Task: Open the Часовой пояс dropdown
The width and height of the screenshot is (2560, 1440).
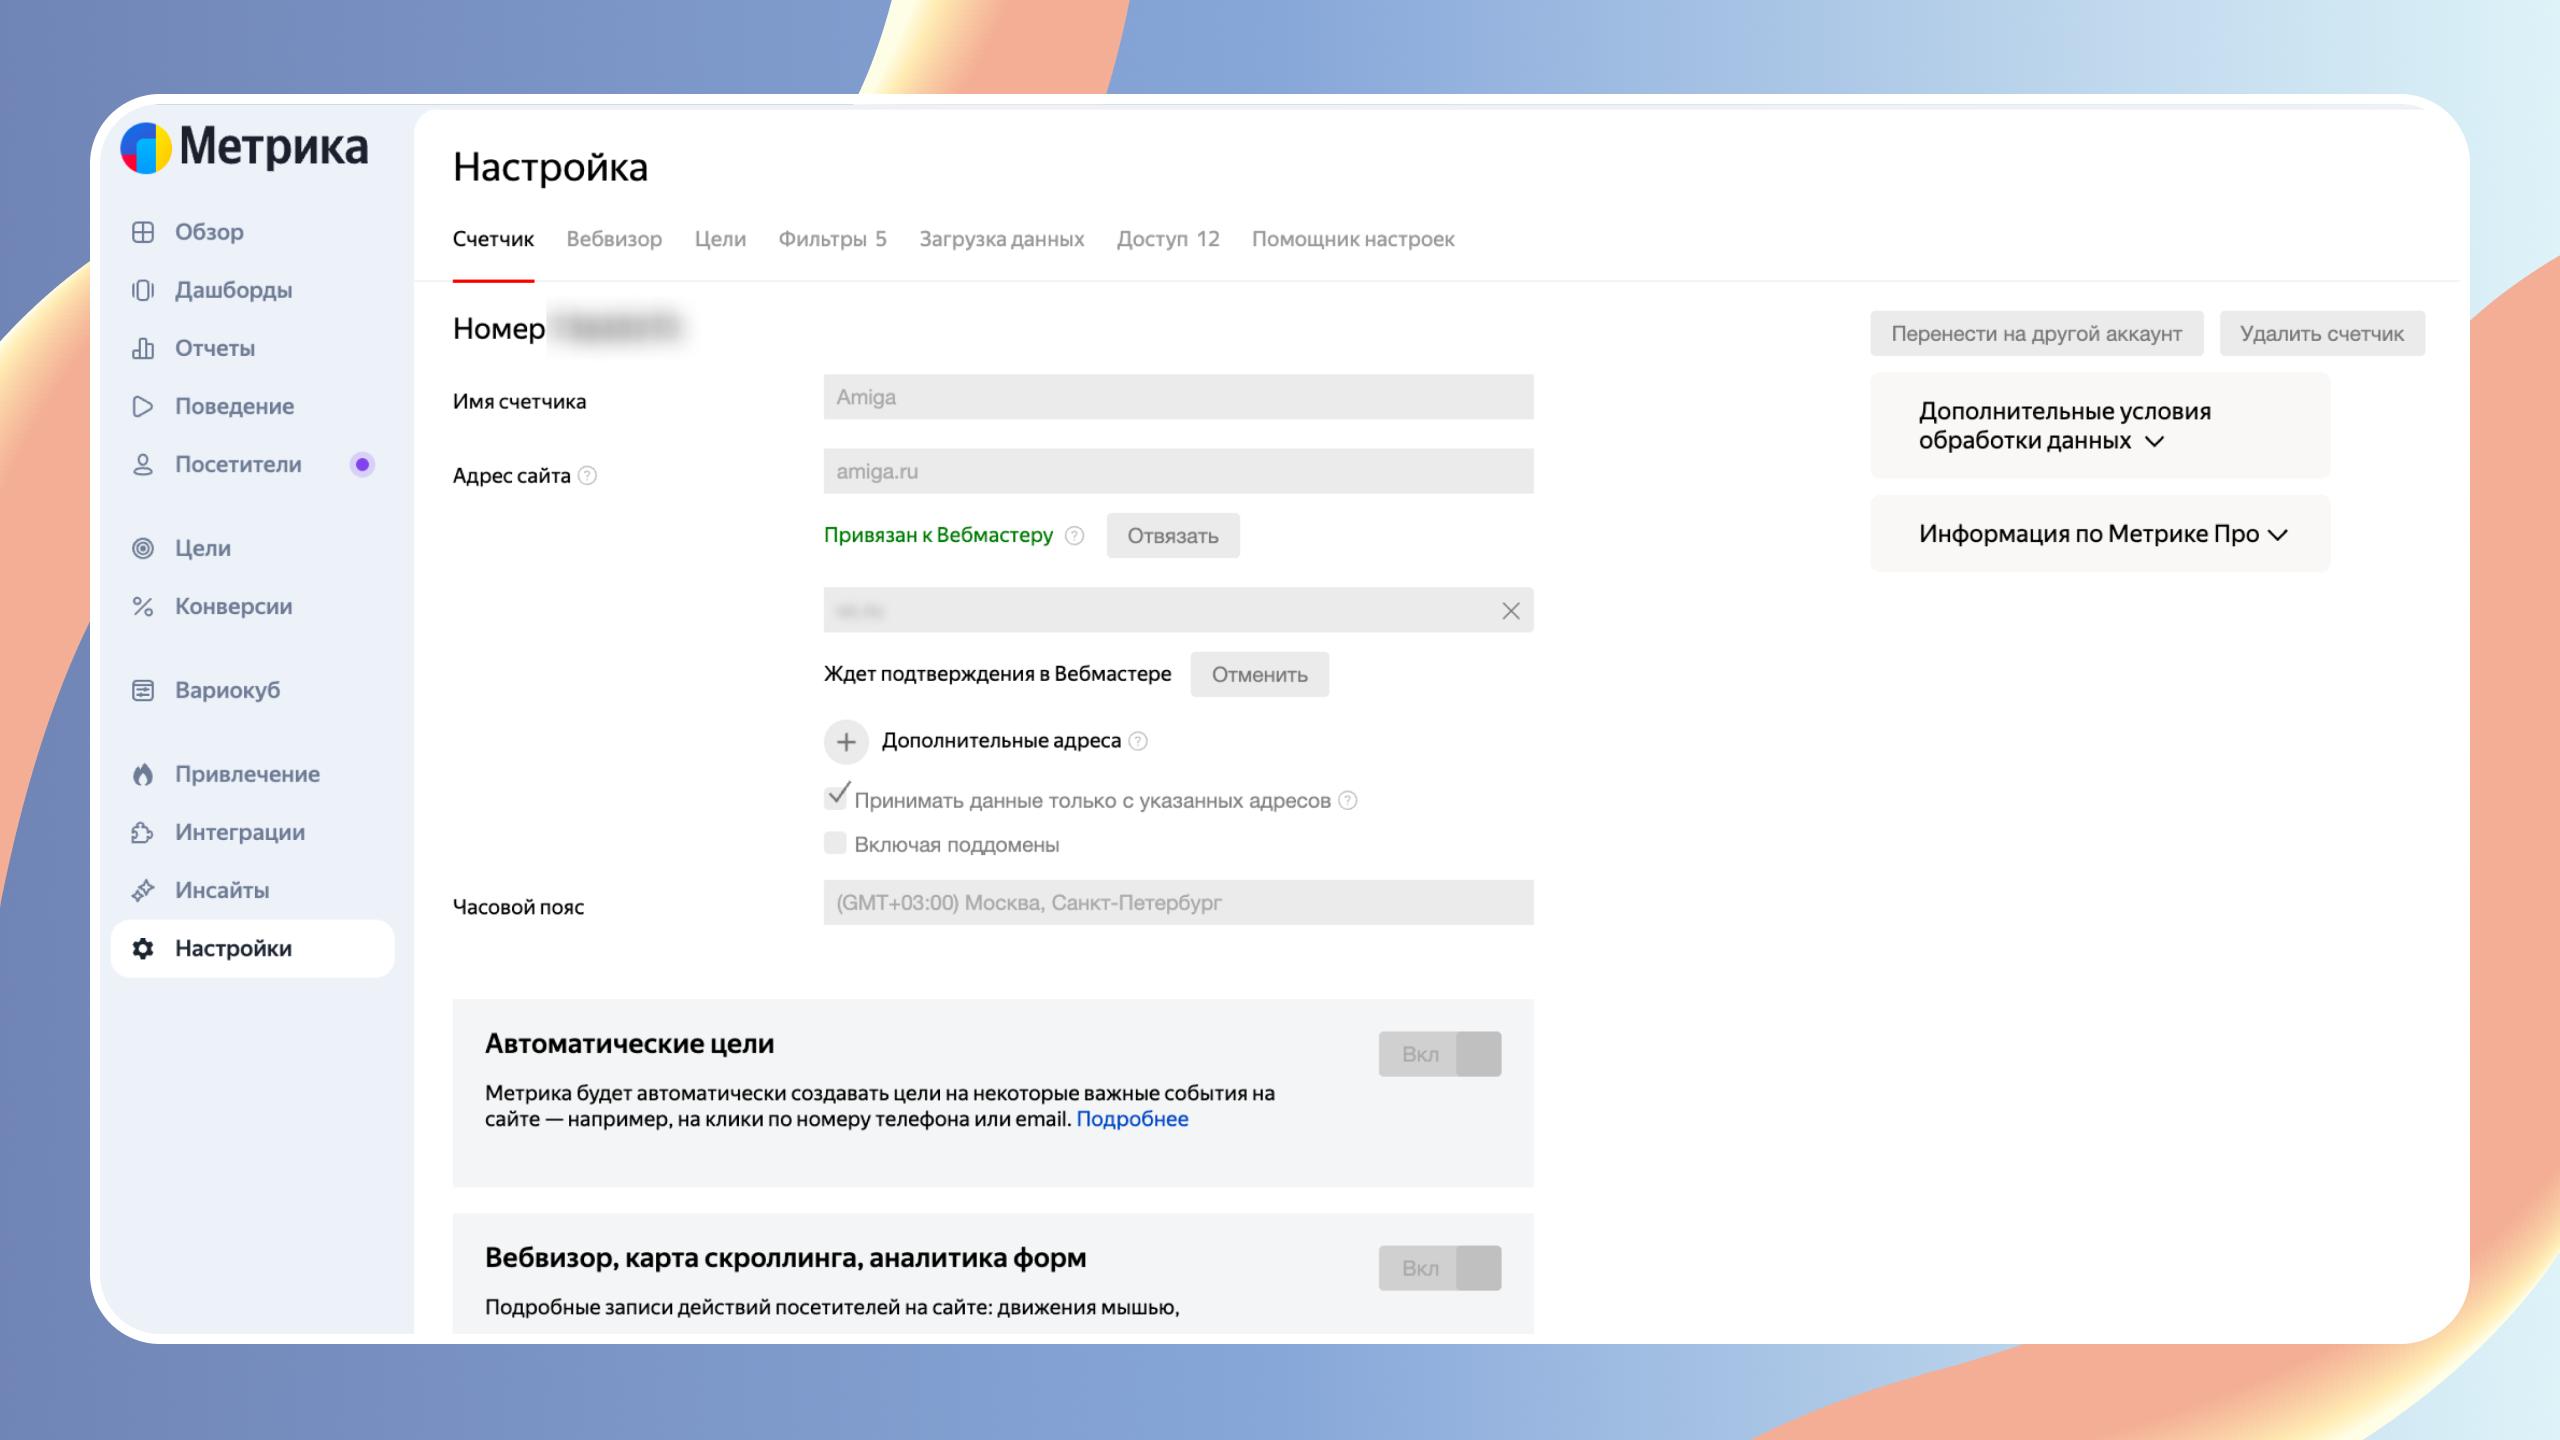Action: tap(1179, 903)
